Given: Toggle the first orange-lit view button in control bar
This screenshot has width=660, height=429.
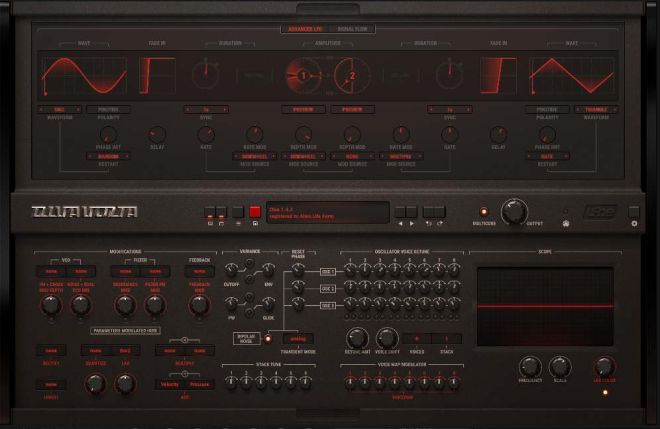Looking at the screenshot, I should (x=209, y=212).
